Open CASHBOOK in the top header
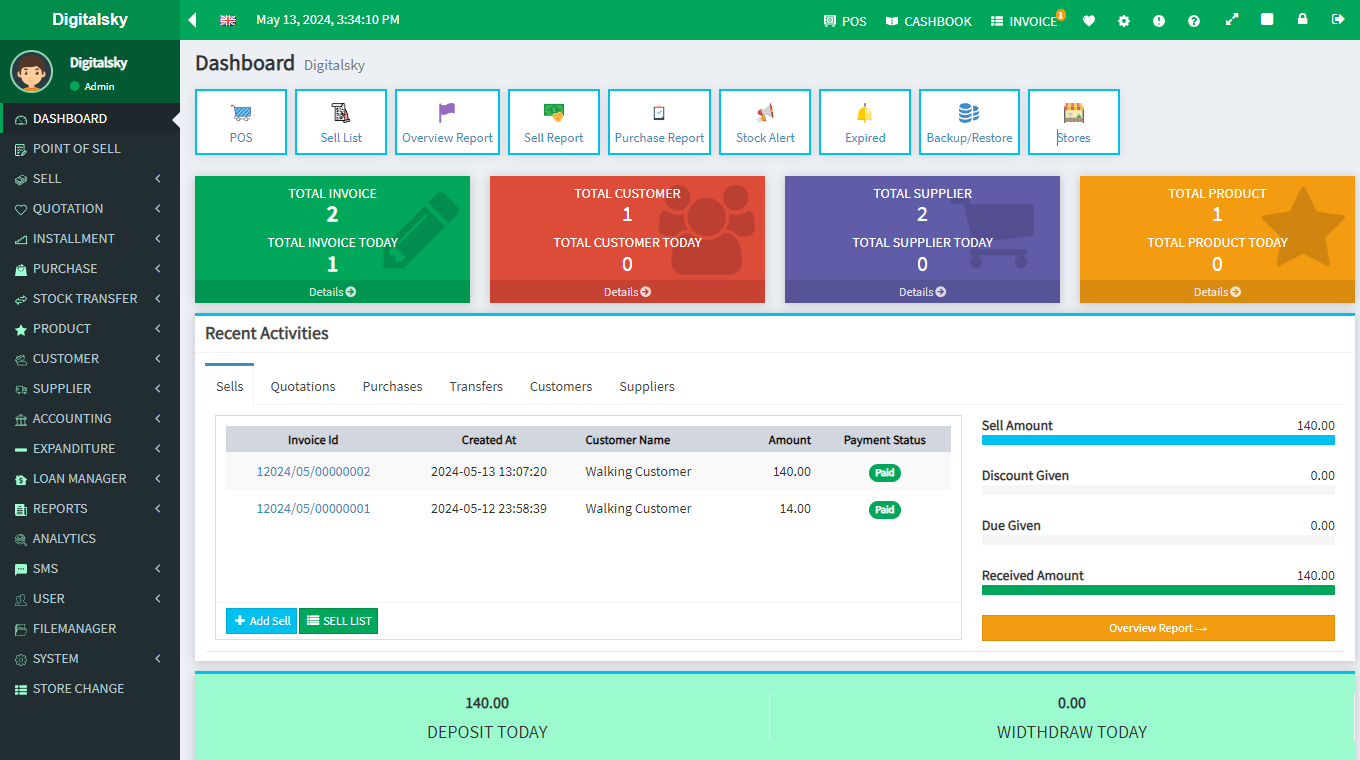Viewport: 1360px width, 760px height. click(928, 21)
